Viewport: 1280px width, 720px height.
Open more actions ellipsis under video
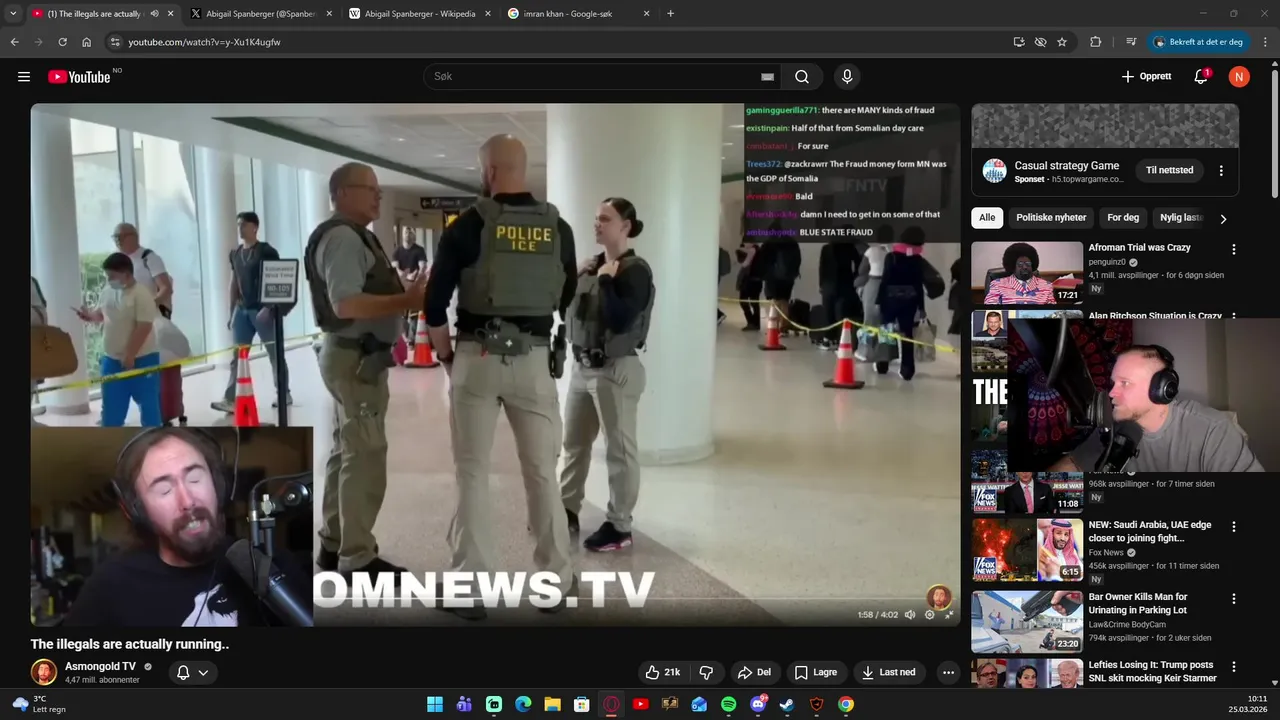[948, 672]
